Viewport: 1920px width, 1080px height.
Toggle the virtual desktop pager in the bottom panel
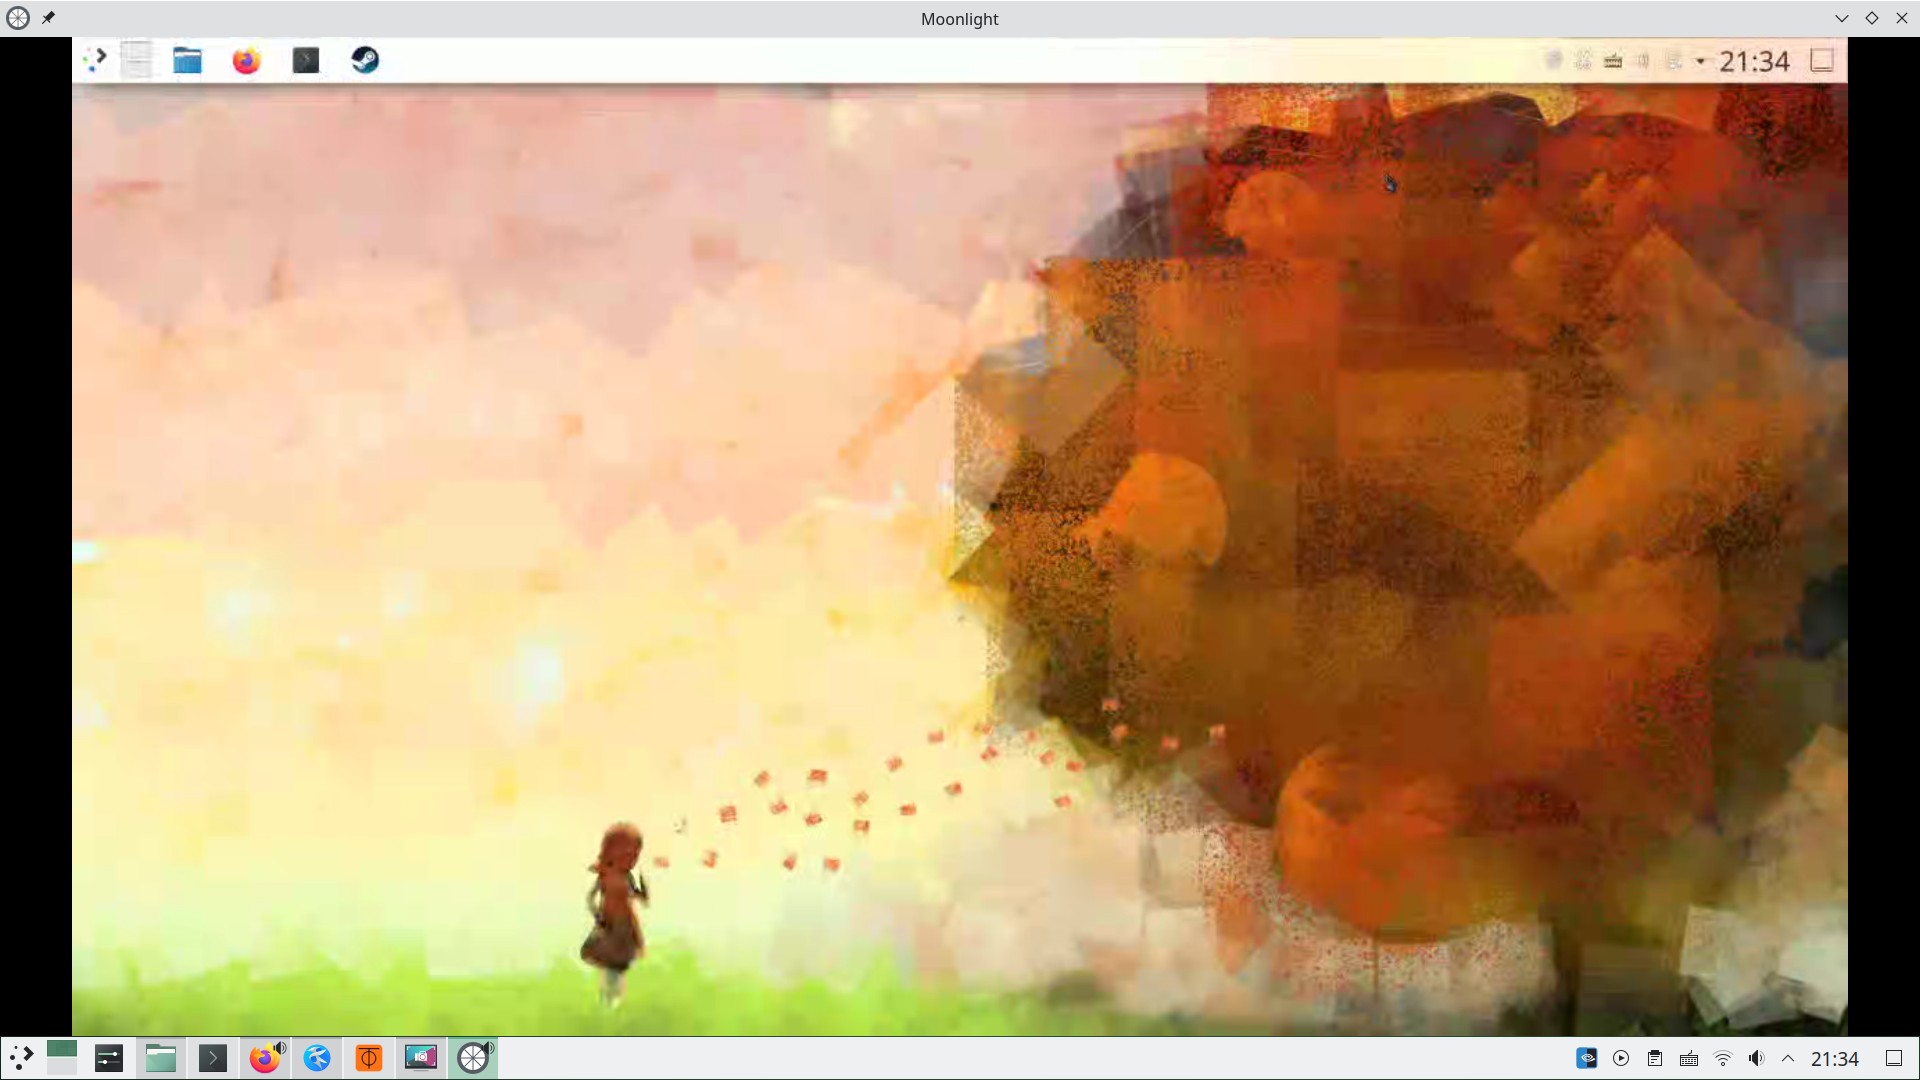[62, 1058]
